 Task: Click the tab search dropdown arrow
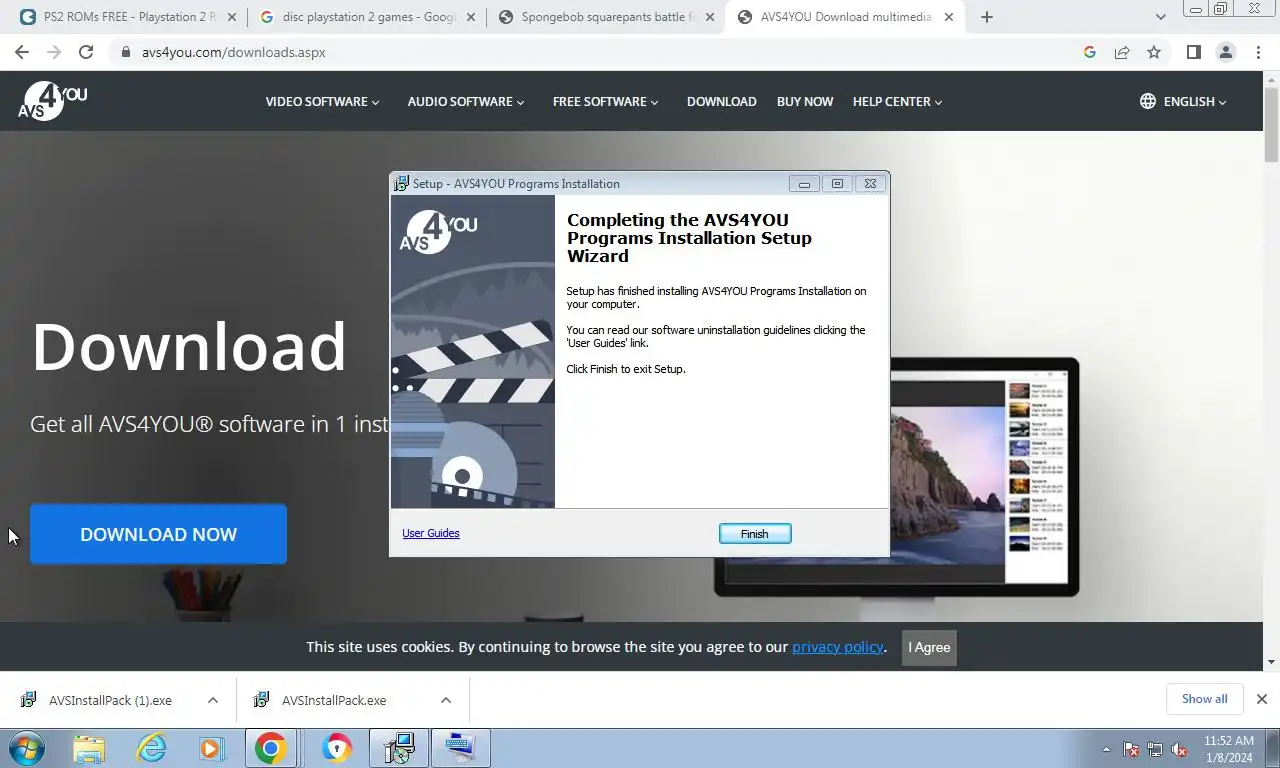coord(1160,17)
